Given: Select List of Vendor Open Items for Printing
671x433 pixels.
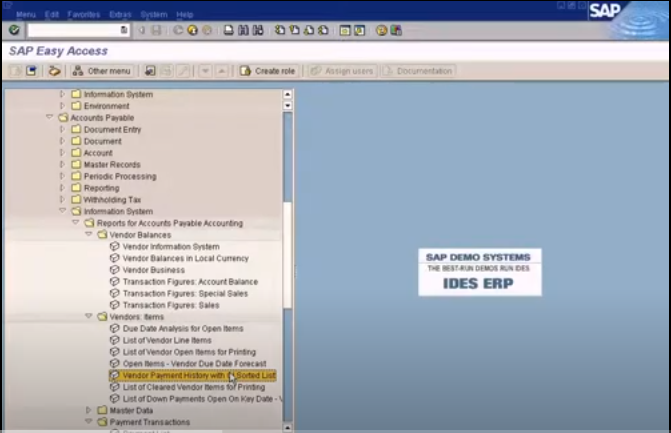Looking at the screenshot, I should [x=189, y=352].
